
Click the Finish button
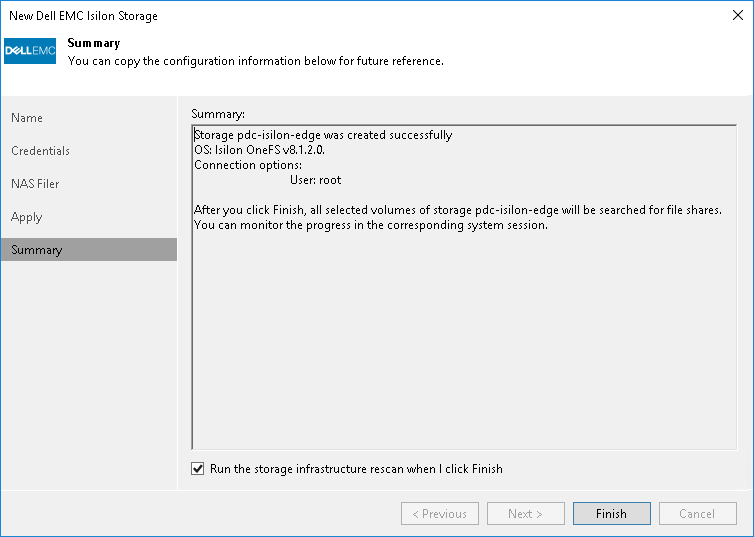(x=611, y=513)
